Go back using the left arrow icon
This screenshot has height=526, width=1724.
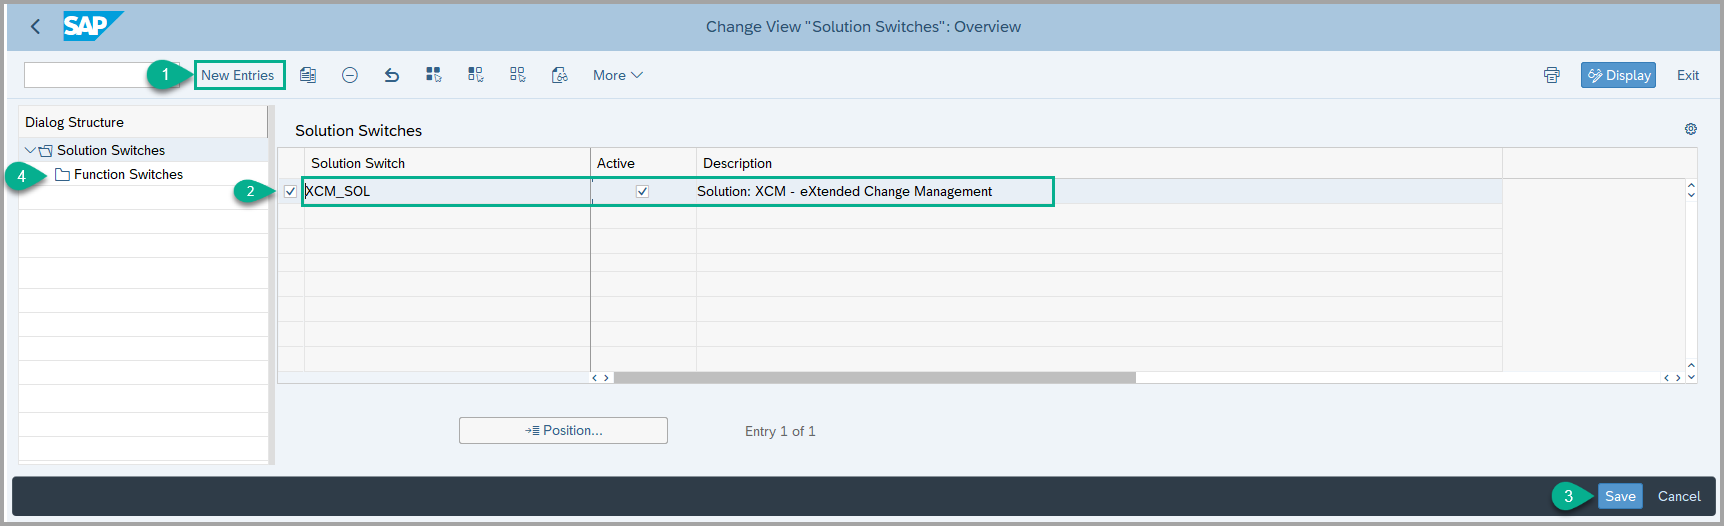tap(36, 27)
